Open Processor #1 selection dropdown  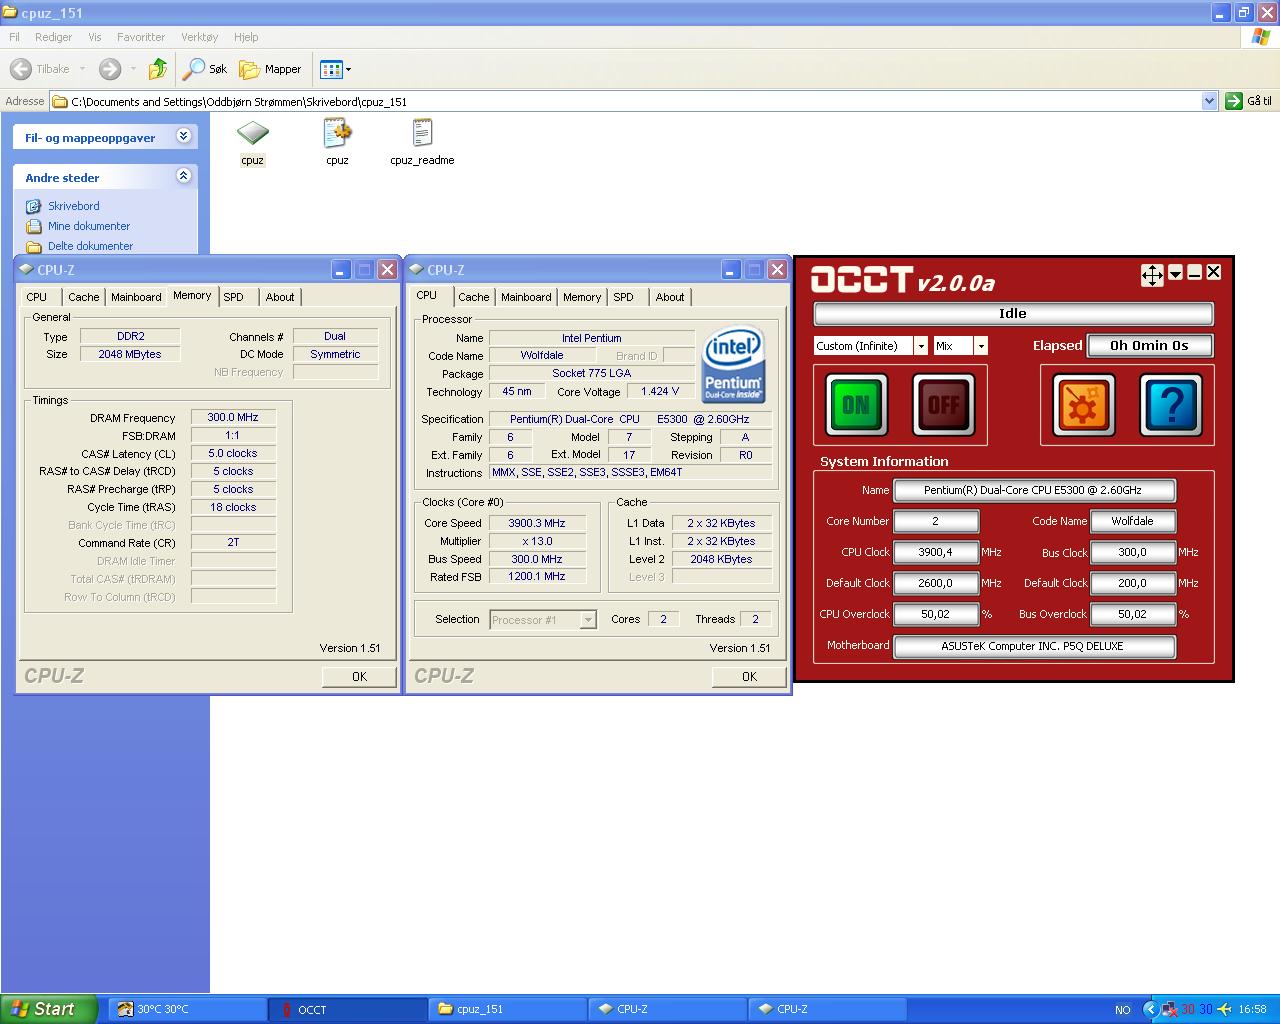tap(588, 620)
